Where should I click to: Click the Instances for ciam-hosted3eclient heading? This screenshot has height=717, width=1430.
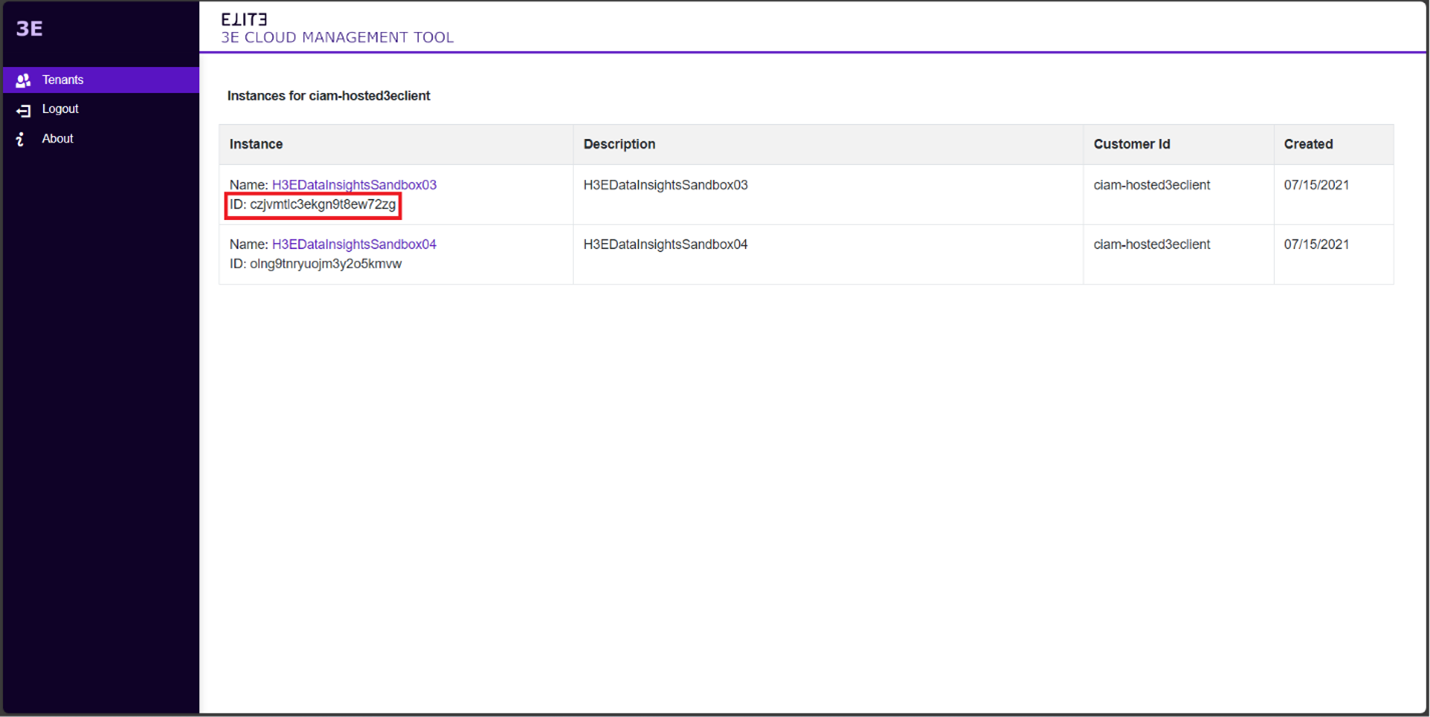click(330, 95)
